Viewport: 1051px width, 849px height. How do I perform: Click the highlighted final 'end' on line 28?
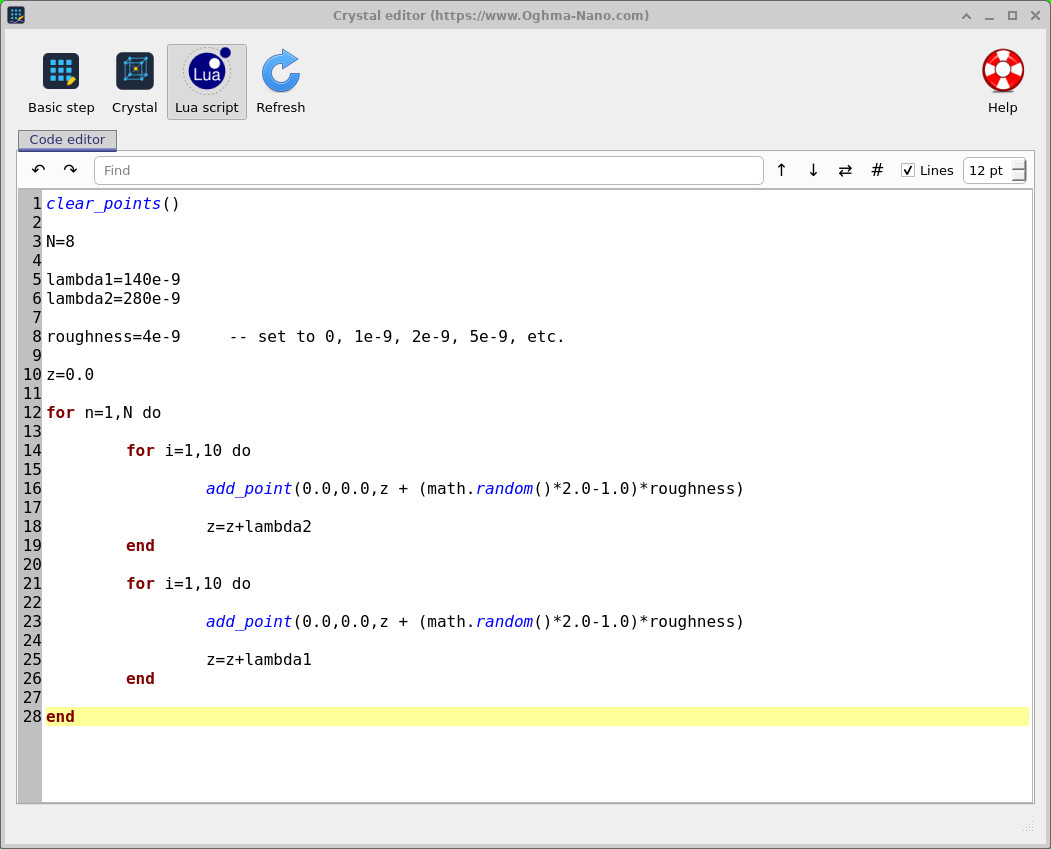[x=60, y=716]
